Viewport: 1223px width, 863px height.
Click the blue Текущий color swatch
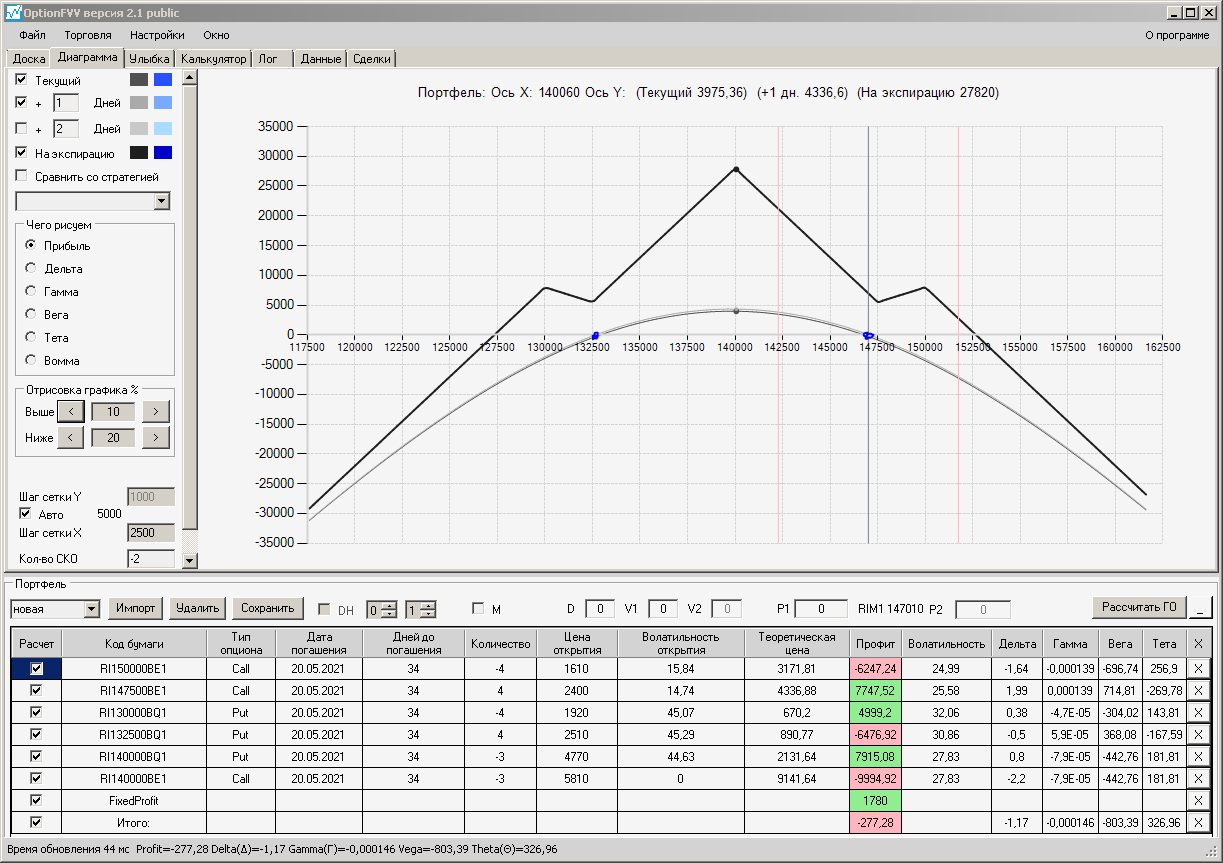pyautogui.click(x=163, y=80)
